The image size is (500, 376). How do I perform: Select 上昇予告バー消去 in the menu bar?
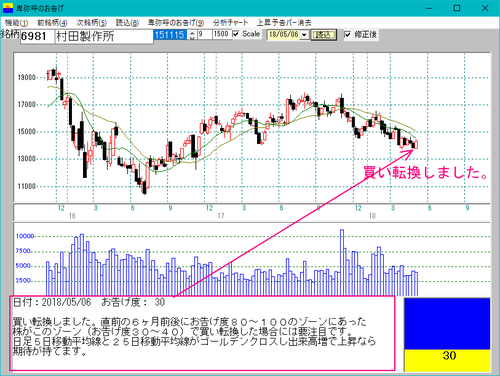coord(284,23)
